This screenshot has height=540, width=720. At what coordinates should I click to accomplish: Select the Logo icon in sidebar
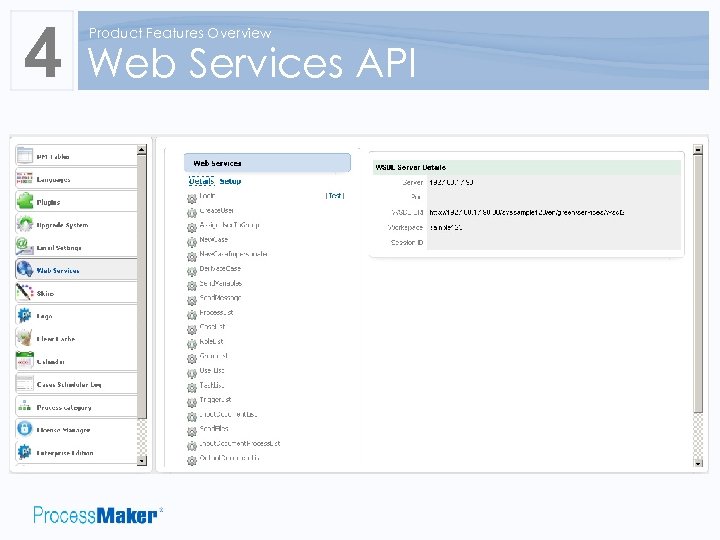24,315
